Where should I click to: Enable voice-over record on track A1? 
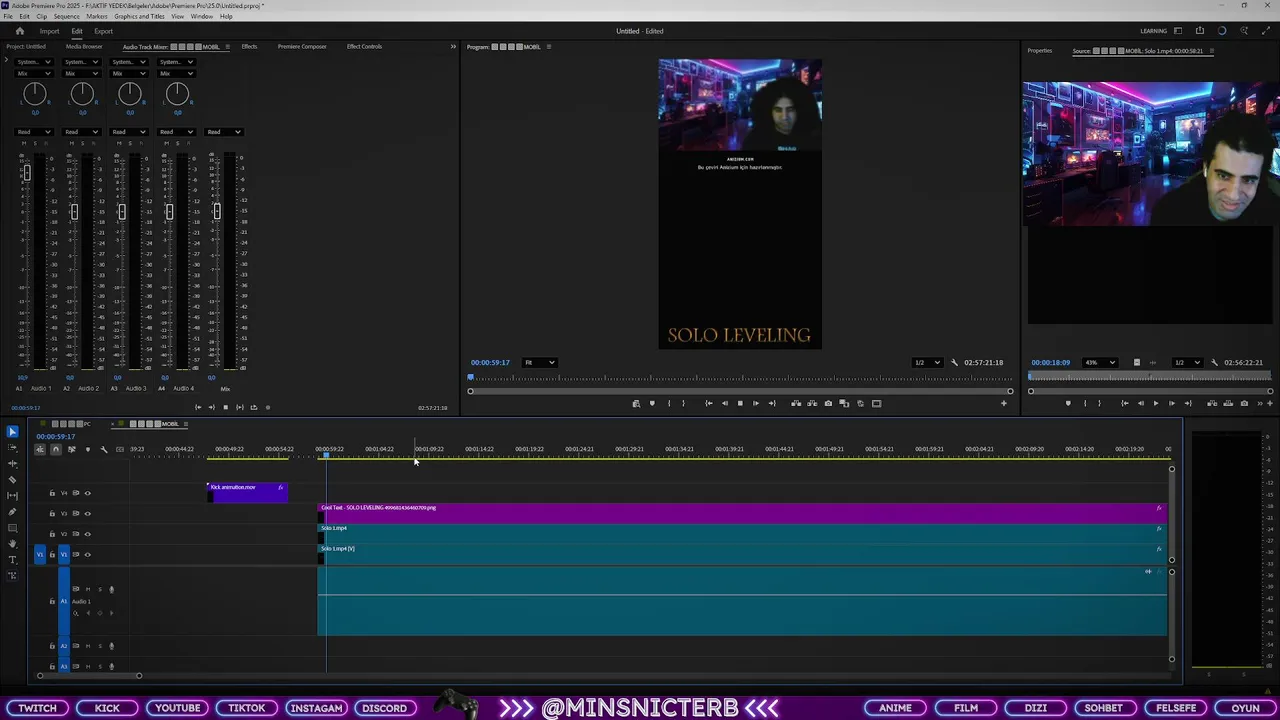click(111, 589)
